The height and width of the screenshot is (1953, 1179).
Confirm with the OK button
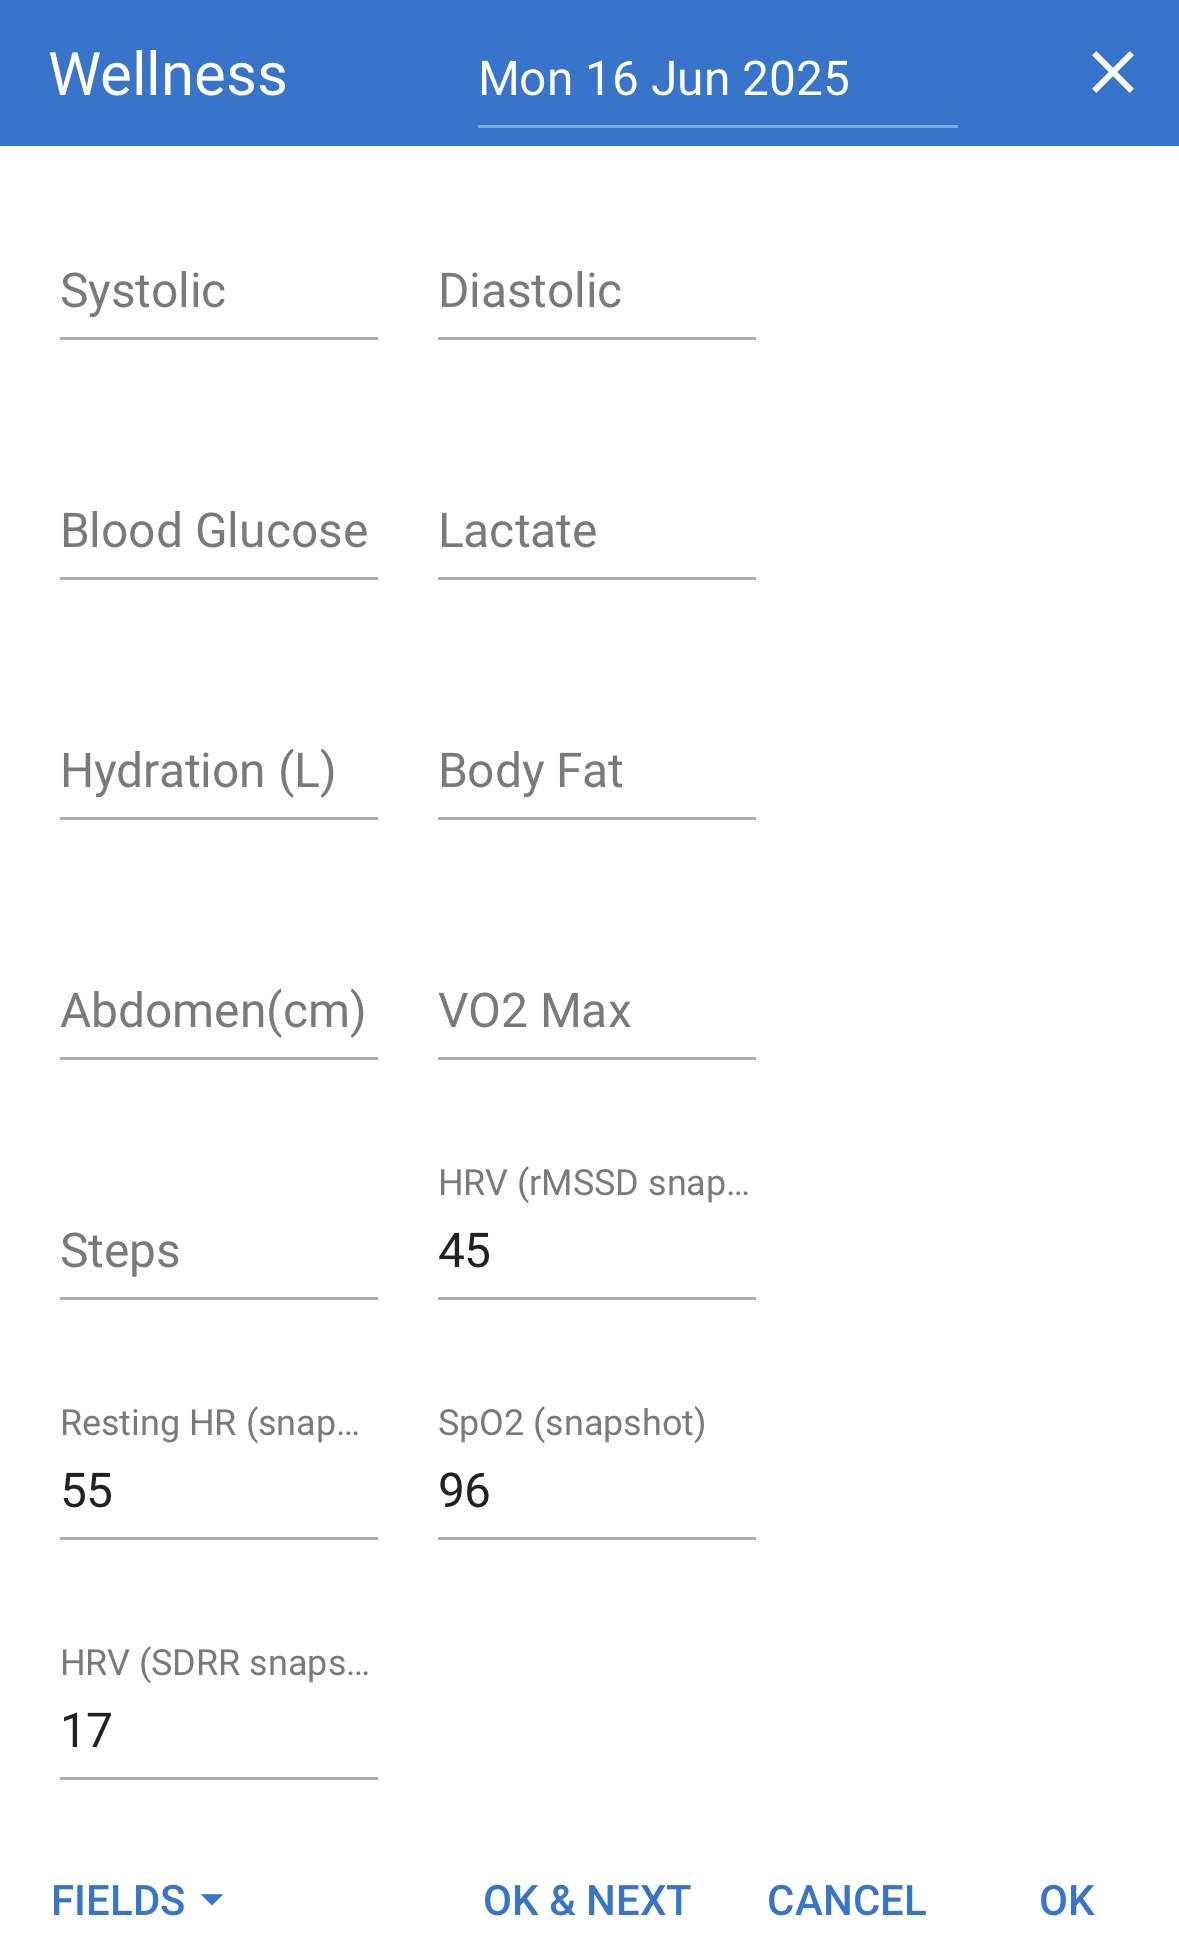[1066, 1900]
